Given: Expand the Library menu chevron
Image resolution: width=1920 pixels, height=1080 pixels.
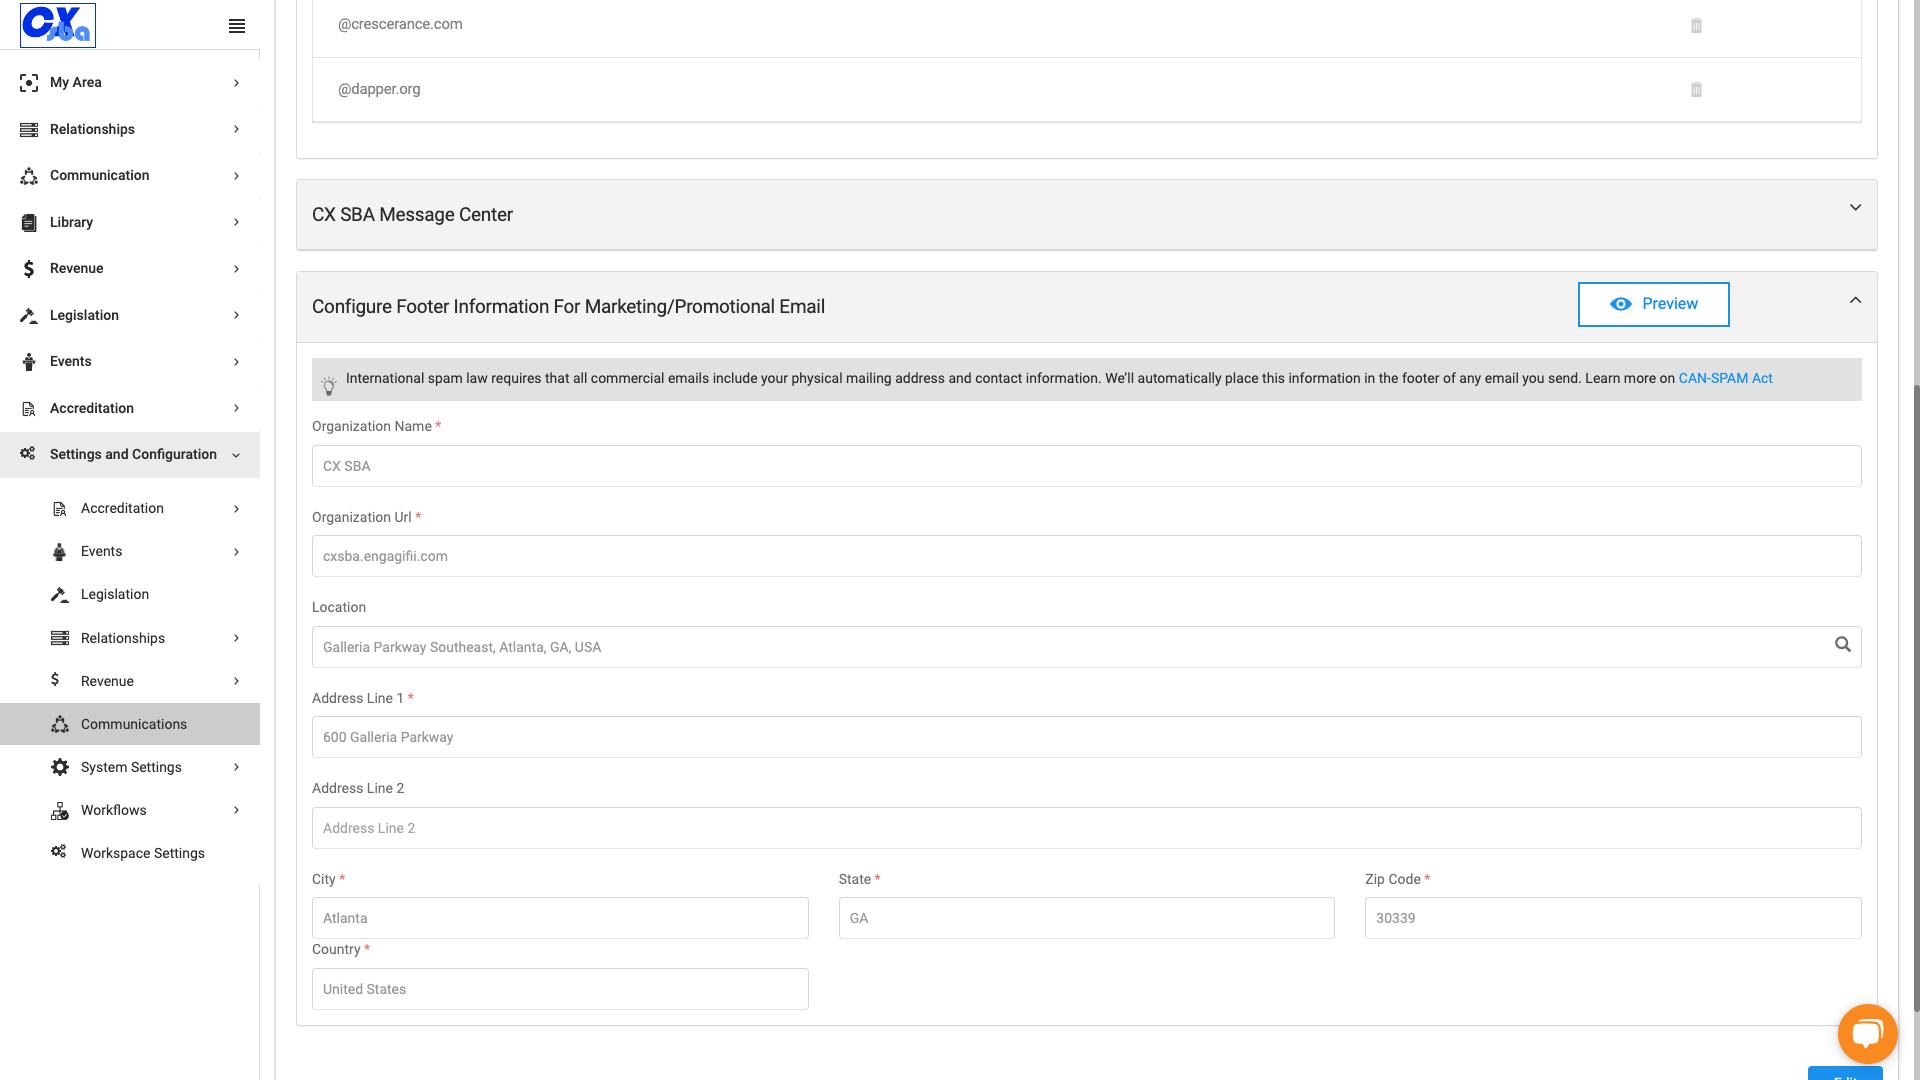Looking at the screenshot, I should coord(236,222).
